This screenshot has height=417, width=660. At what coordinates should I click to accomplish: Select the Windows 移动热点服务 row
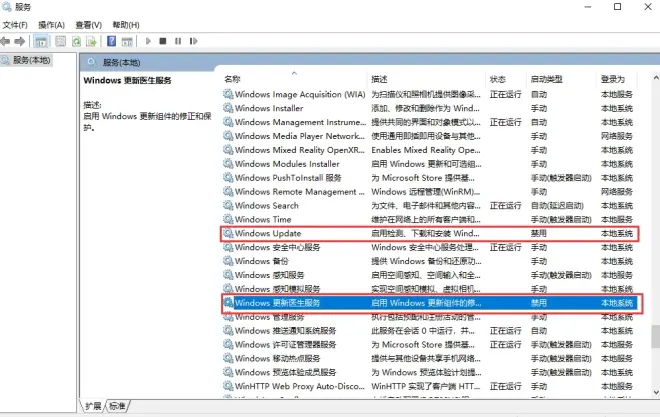tap(429, 358)
